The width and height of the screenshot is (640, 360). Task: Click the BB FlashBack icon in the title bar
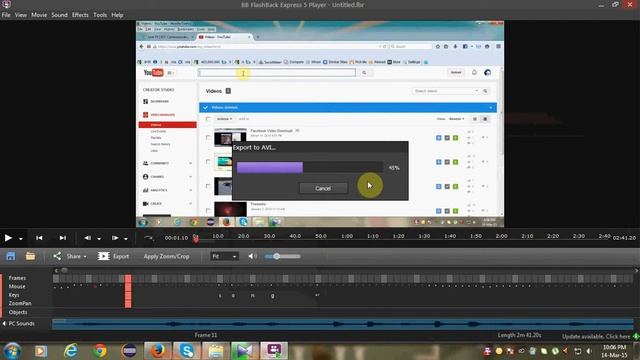tap(6, 4)
